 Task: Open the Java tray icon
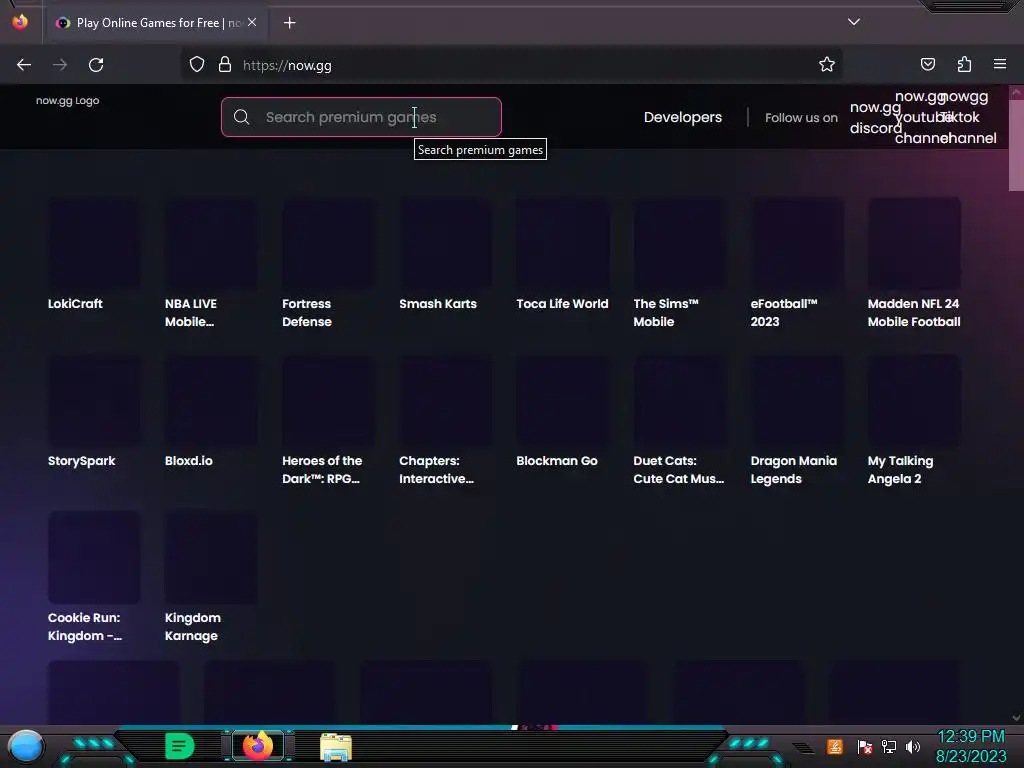835,746
